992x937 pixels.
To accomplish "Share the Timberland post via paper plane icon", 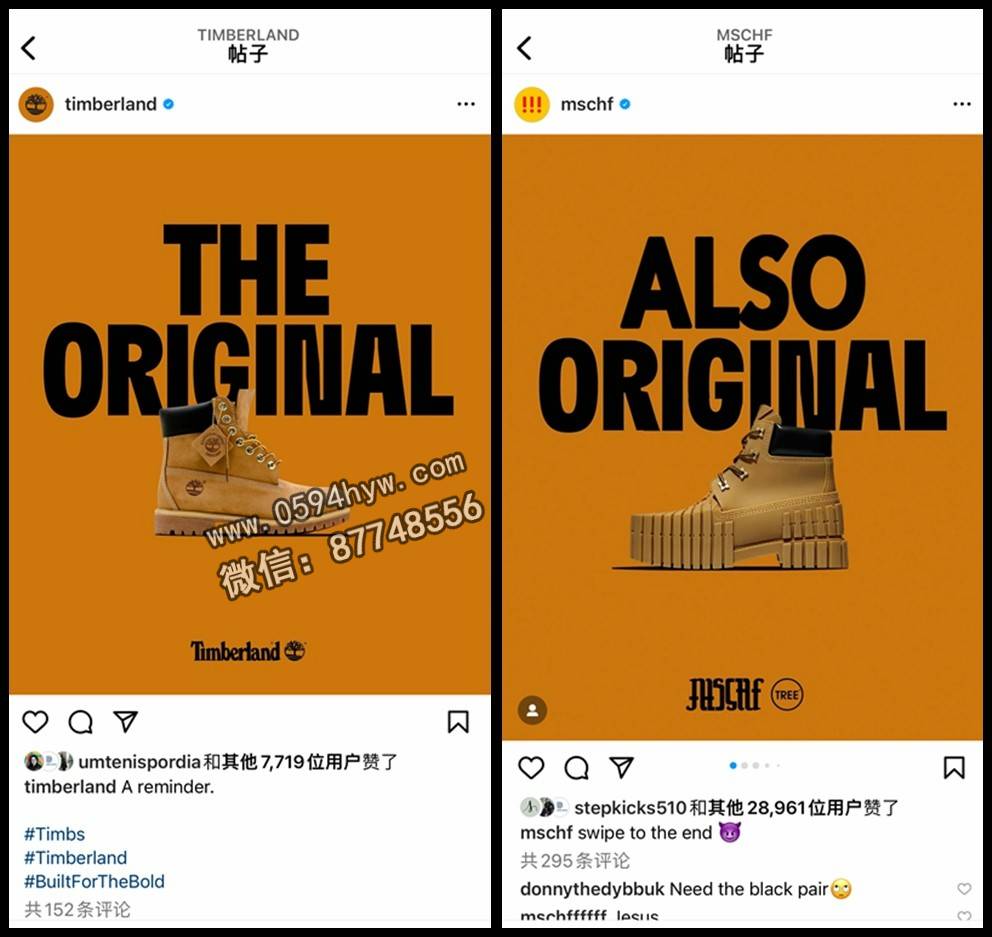I will (x=125, y=721).
